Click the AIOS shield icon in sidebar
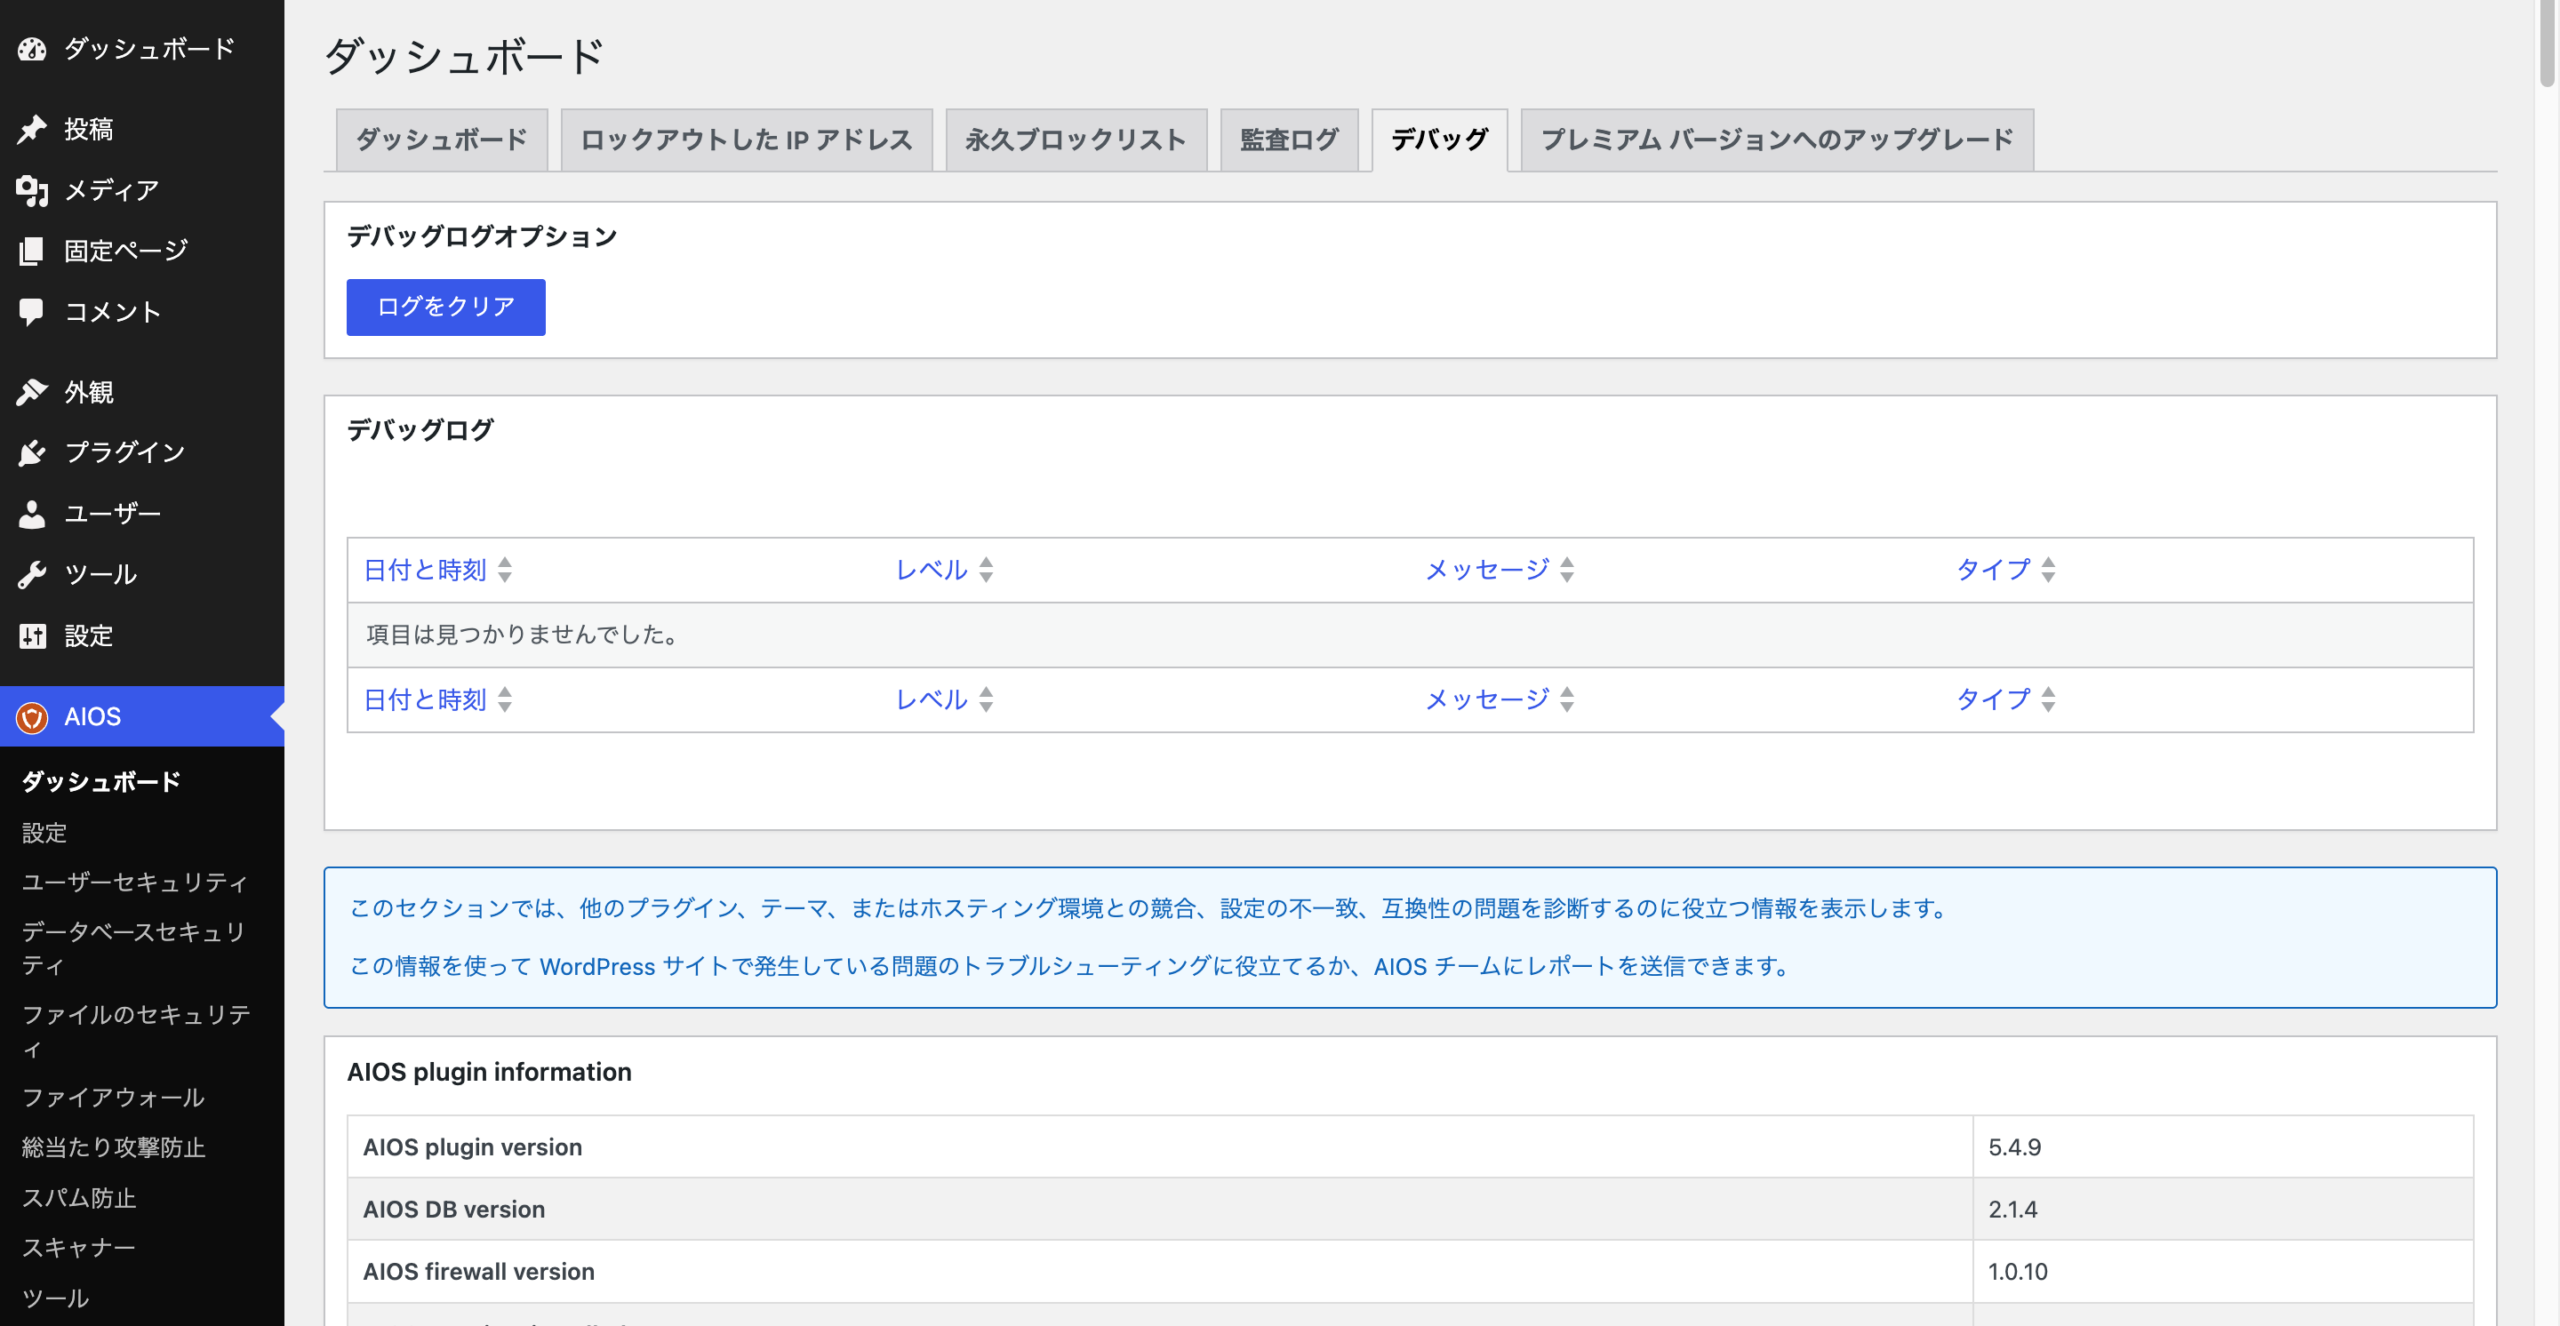Screen dimensions: 2560x1326 pyautogui.click(x=32, y=717)
